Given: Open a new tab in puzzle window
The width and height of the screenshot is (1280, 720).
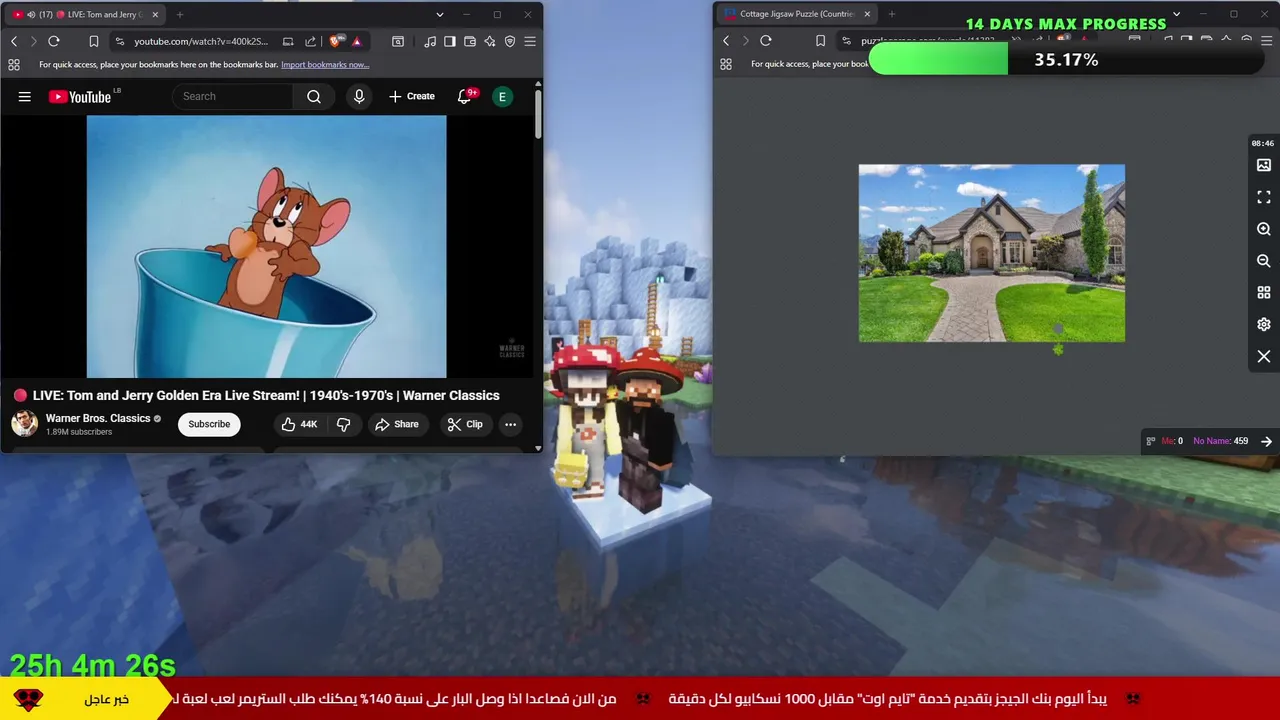Looking at the screenshot, I should pos(892,14).
